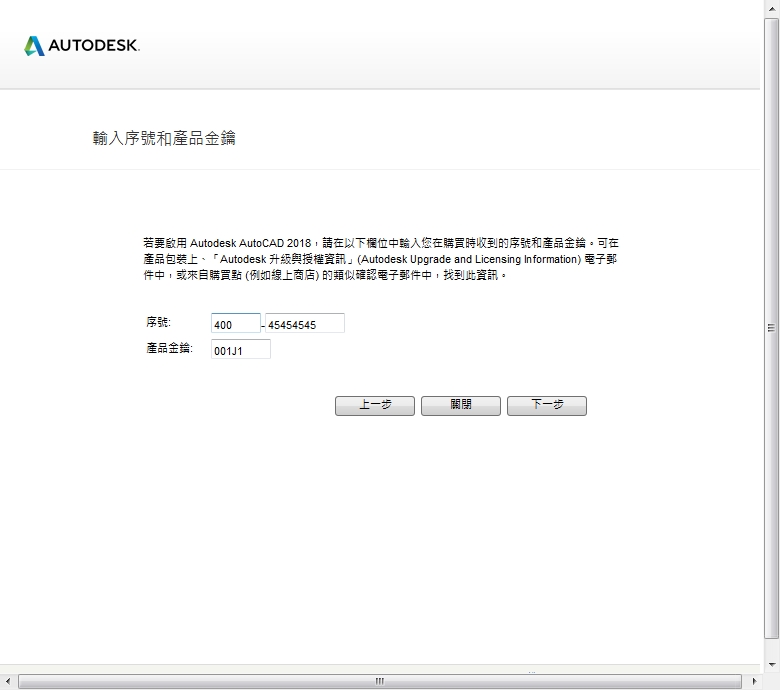Click the vertical scrollbar thumb

pyautogui.click(x=772, y=328)
